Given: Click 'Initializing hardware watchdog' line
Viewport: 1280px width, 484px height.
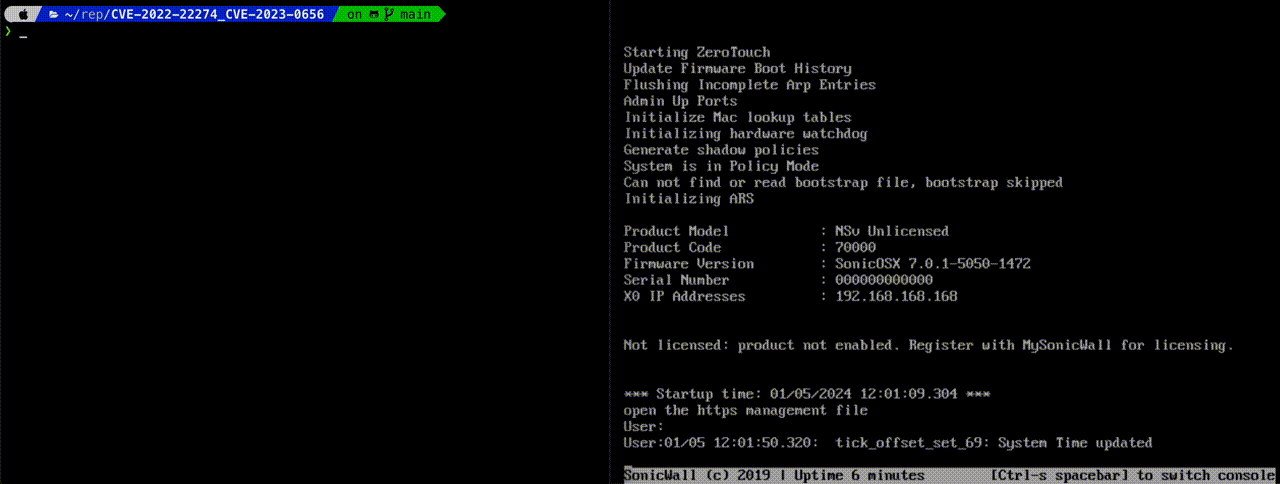Looking at the screenshot, I should point(746,134).
